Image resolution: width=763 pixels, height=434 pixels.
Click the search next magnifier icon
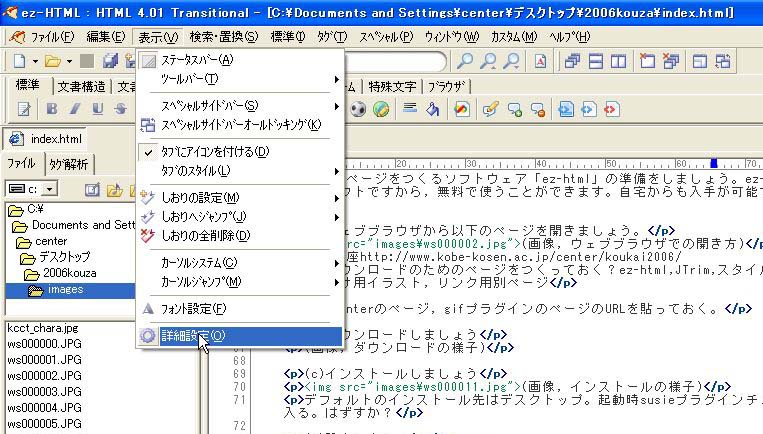tap(511, 61)
